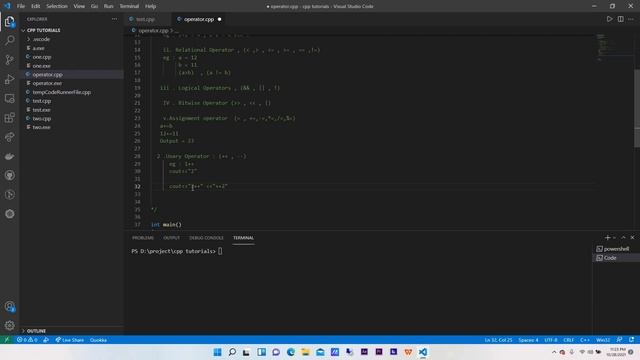This screenshot has height=360, width=640.
Task: Change end of line sequence CRLF
Action: [569, 340]
